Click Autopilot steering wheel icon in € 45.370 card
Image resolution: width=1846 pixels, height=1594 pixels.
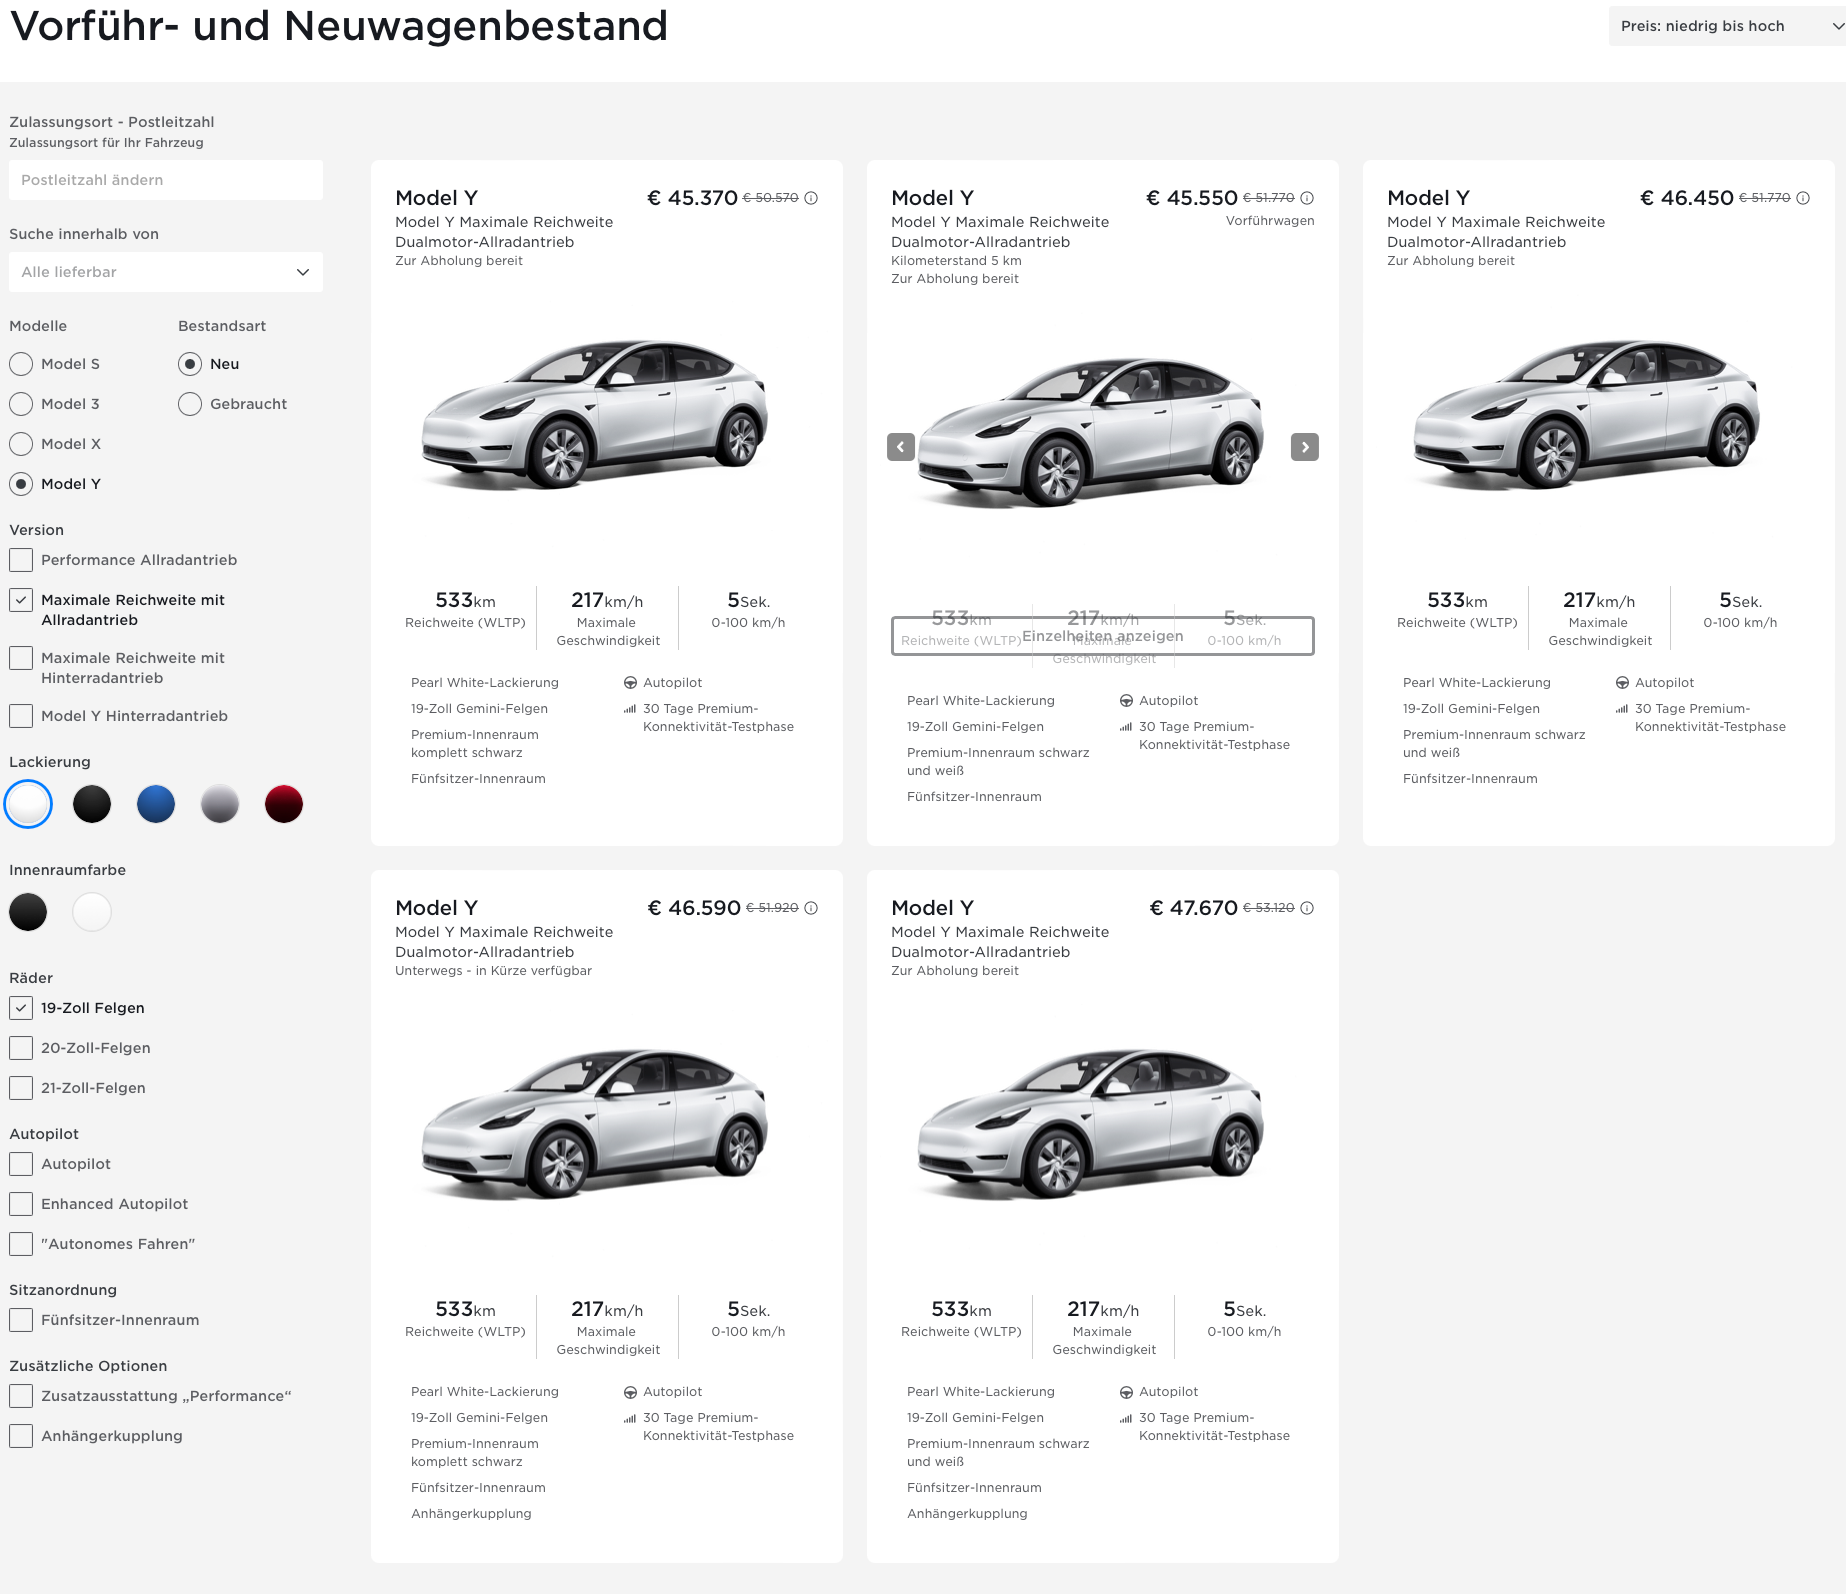630,683
